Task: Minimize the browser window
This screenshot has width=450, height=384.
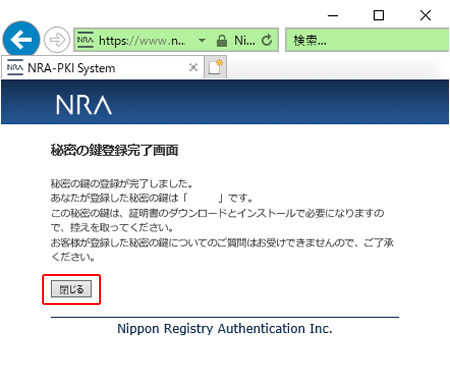Action: 333,15
